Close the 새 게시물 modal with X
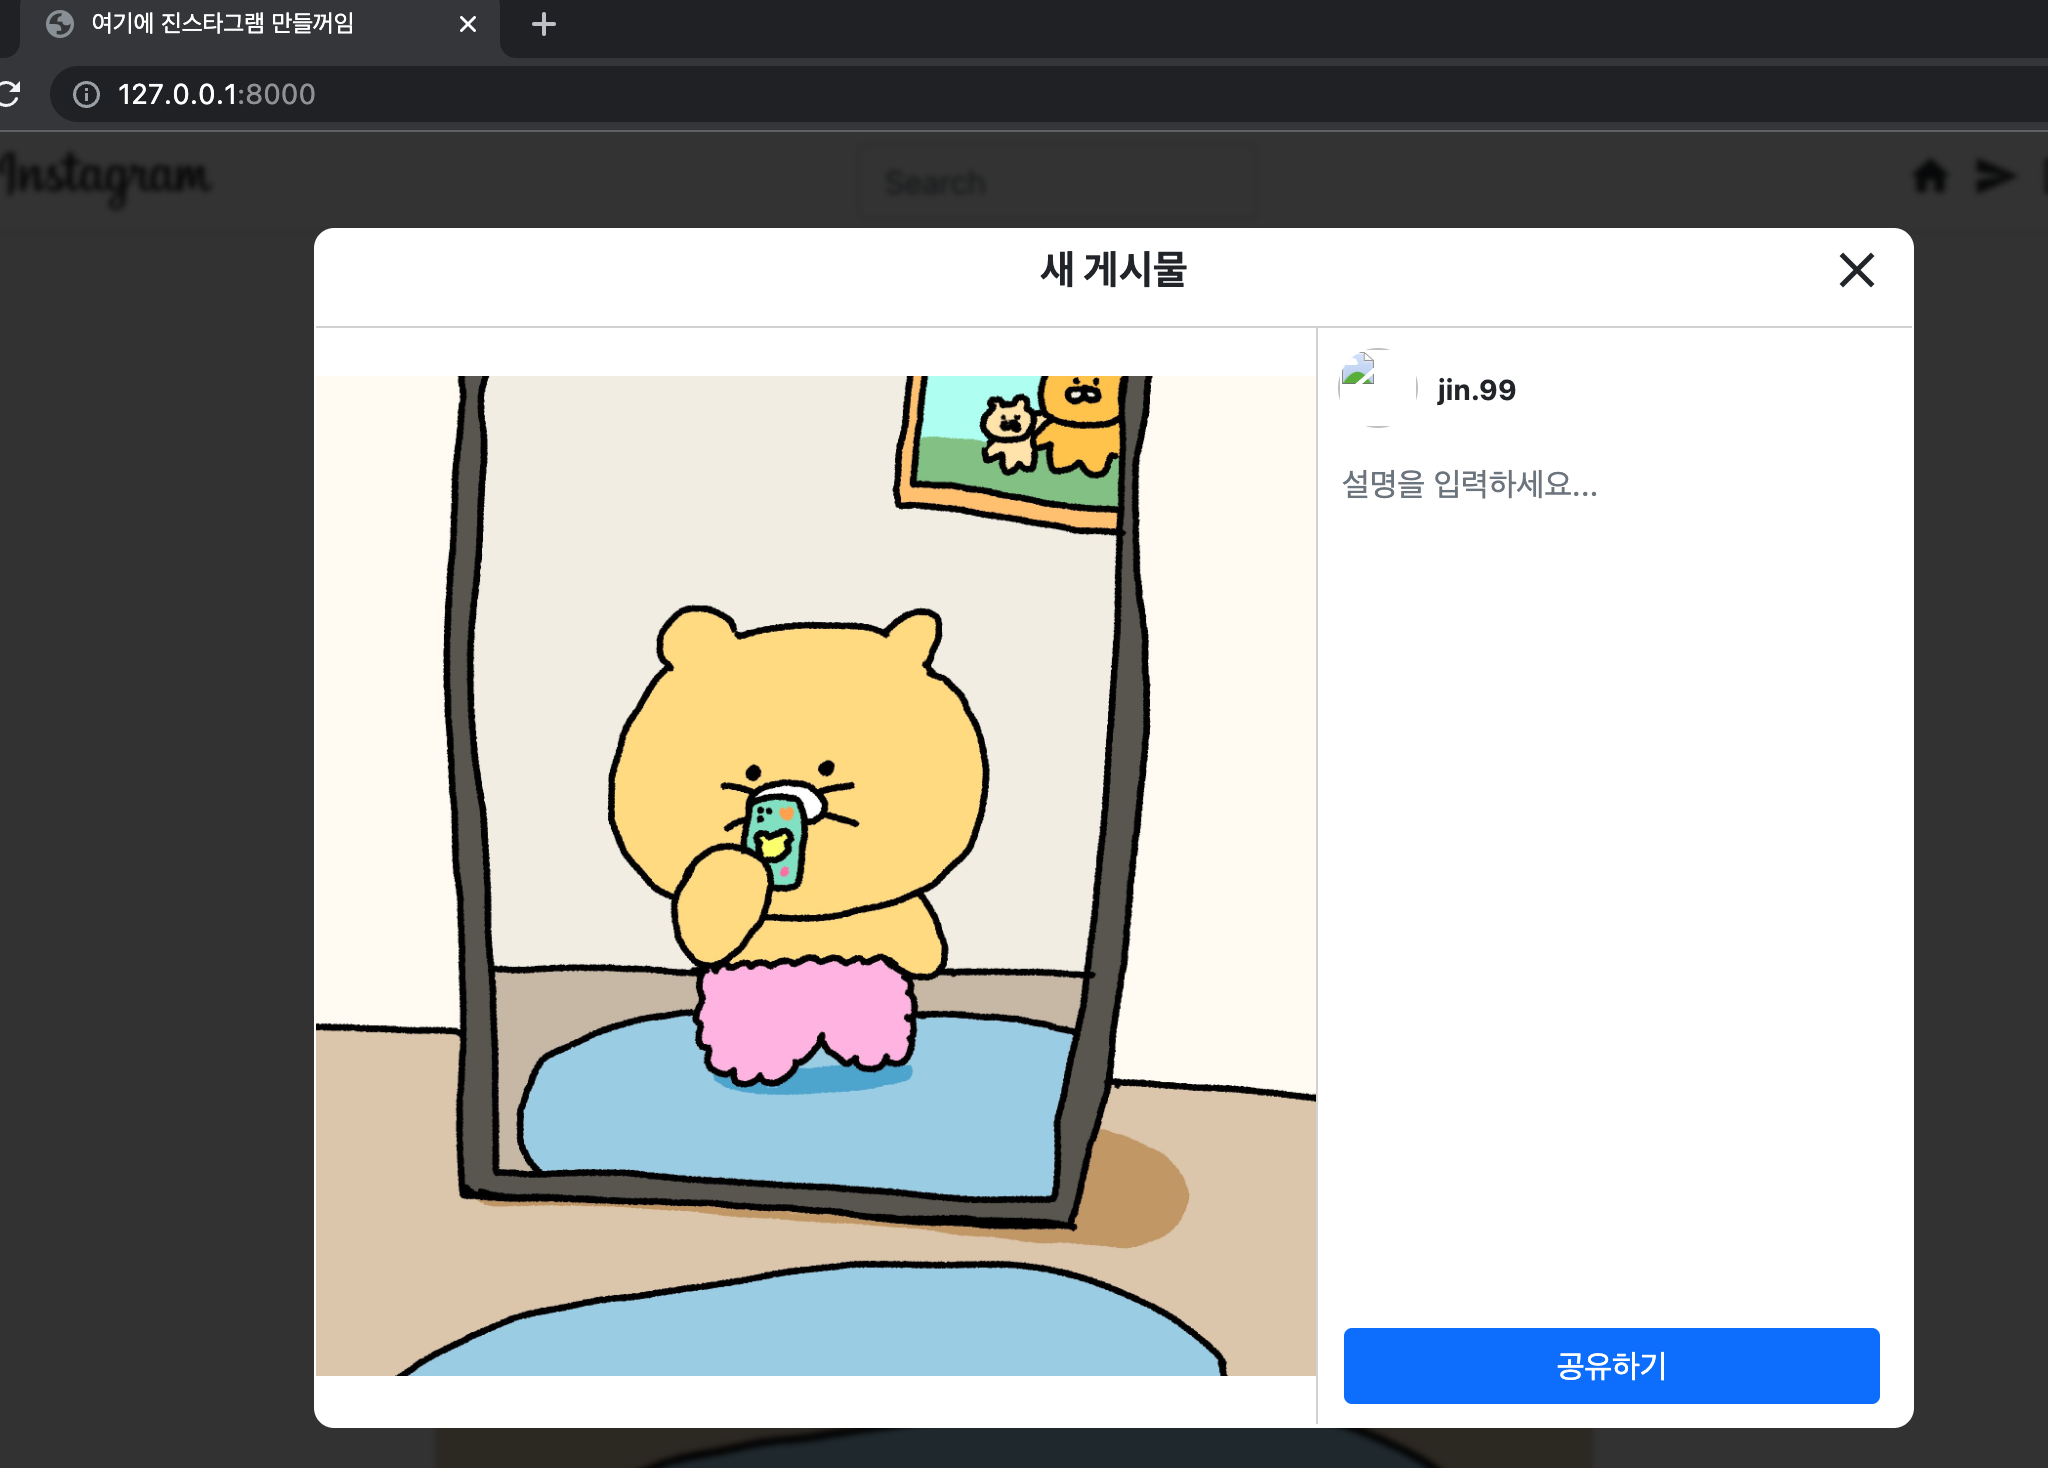This screenshot has height=1468, width=2048. [x=1856, y=270]
